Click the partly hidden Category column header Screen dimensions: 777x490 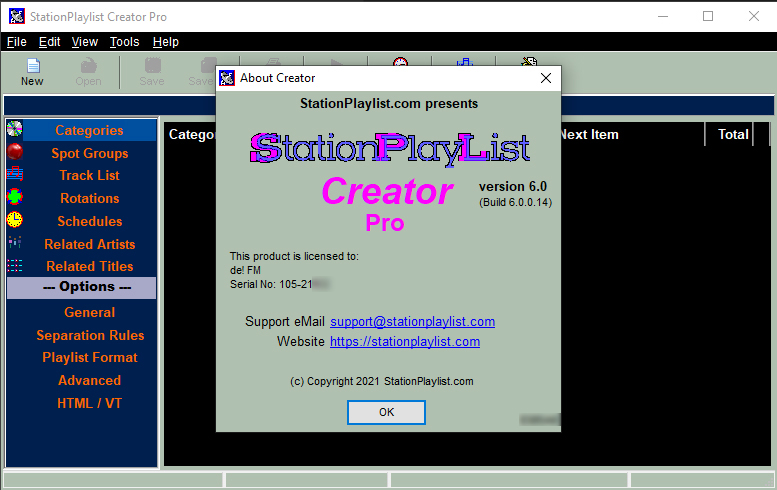click(x=191, y=134)
